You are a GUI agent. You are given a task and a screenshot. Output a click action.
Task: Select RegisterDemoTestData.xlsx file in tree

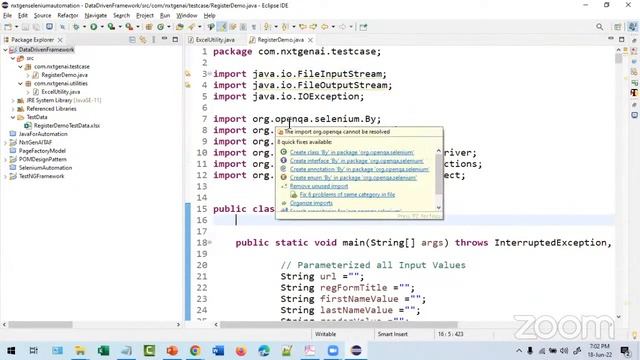click(67, 126)
